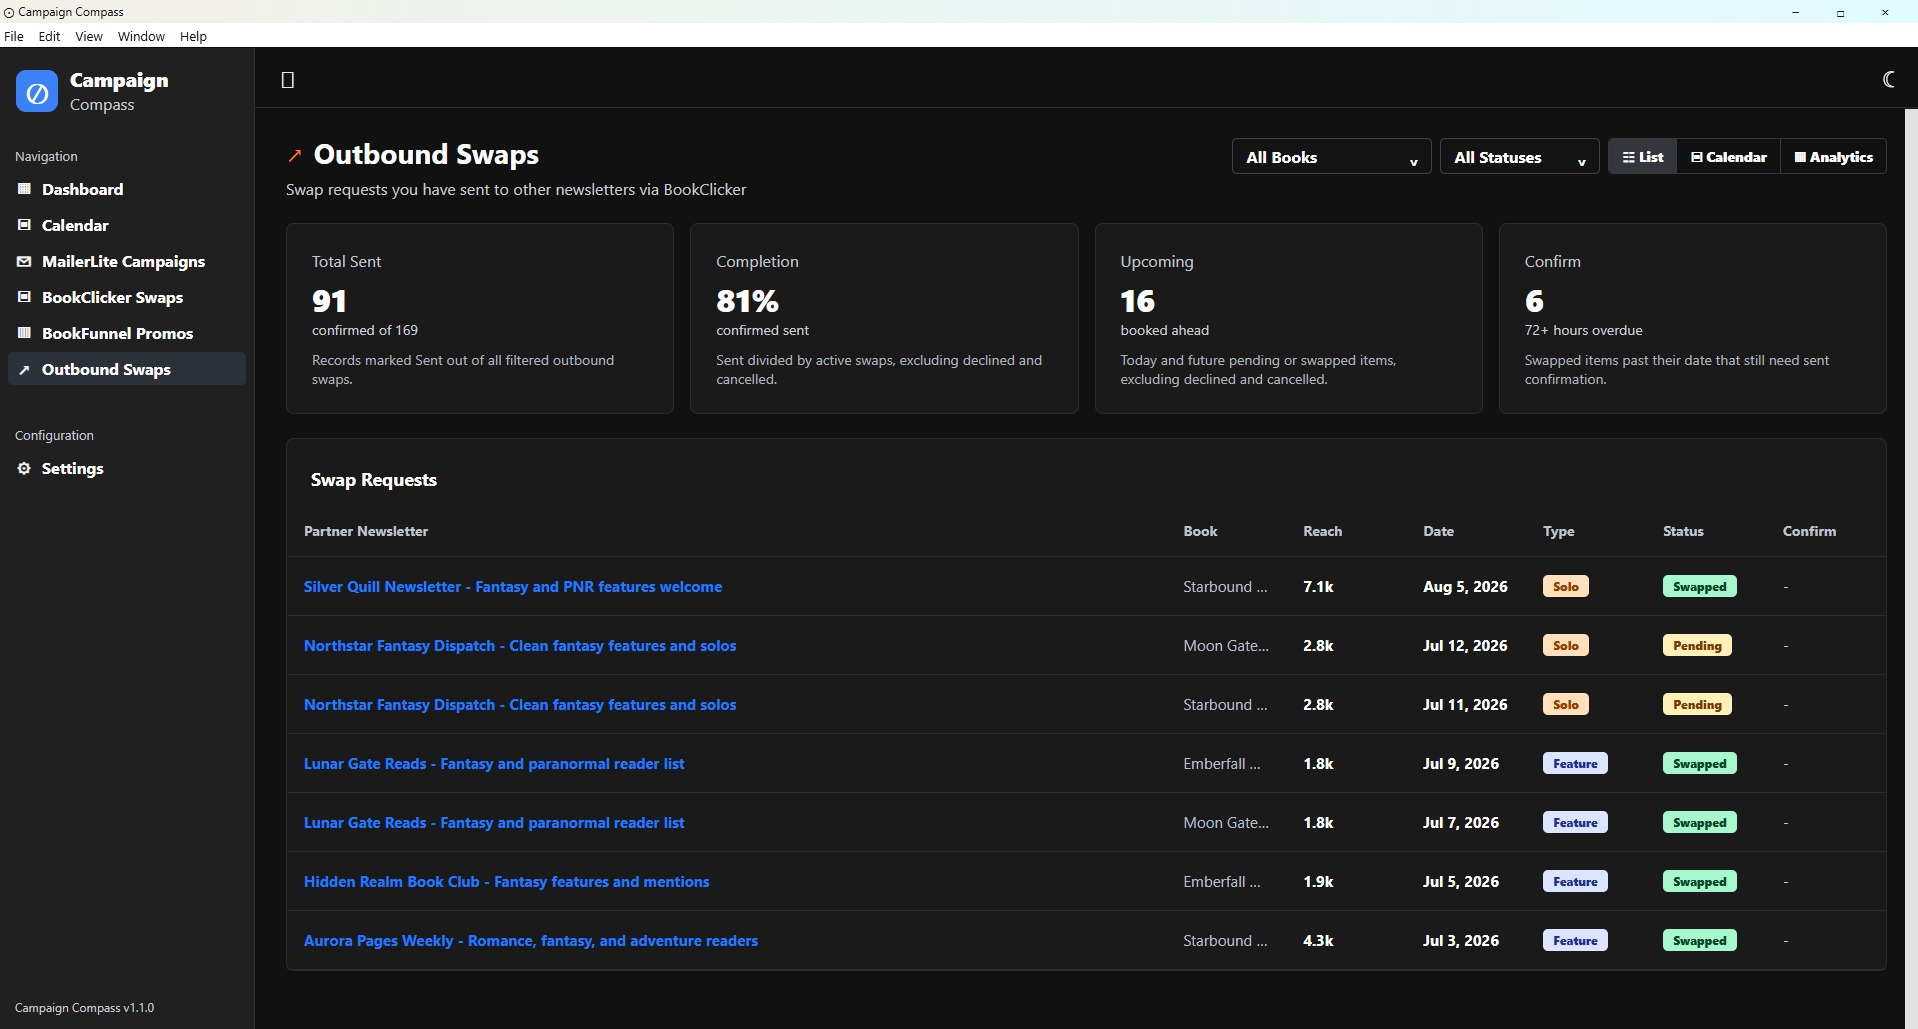
Task: Switch to the Analytics view tab
Action: pos(1833,157)
